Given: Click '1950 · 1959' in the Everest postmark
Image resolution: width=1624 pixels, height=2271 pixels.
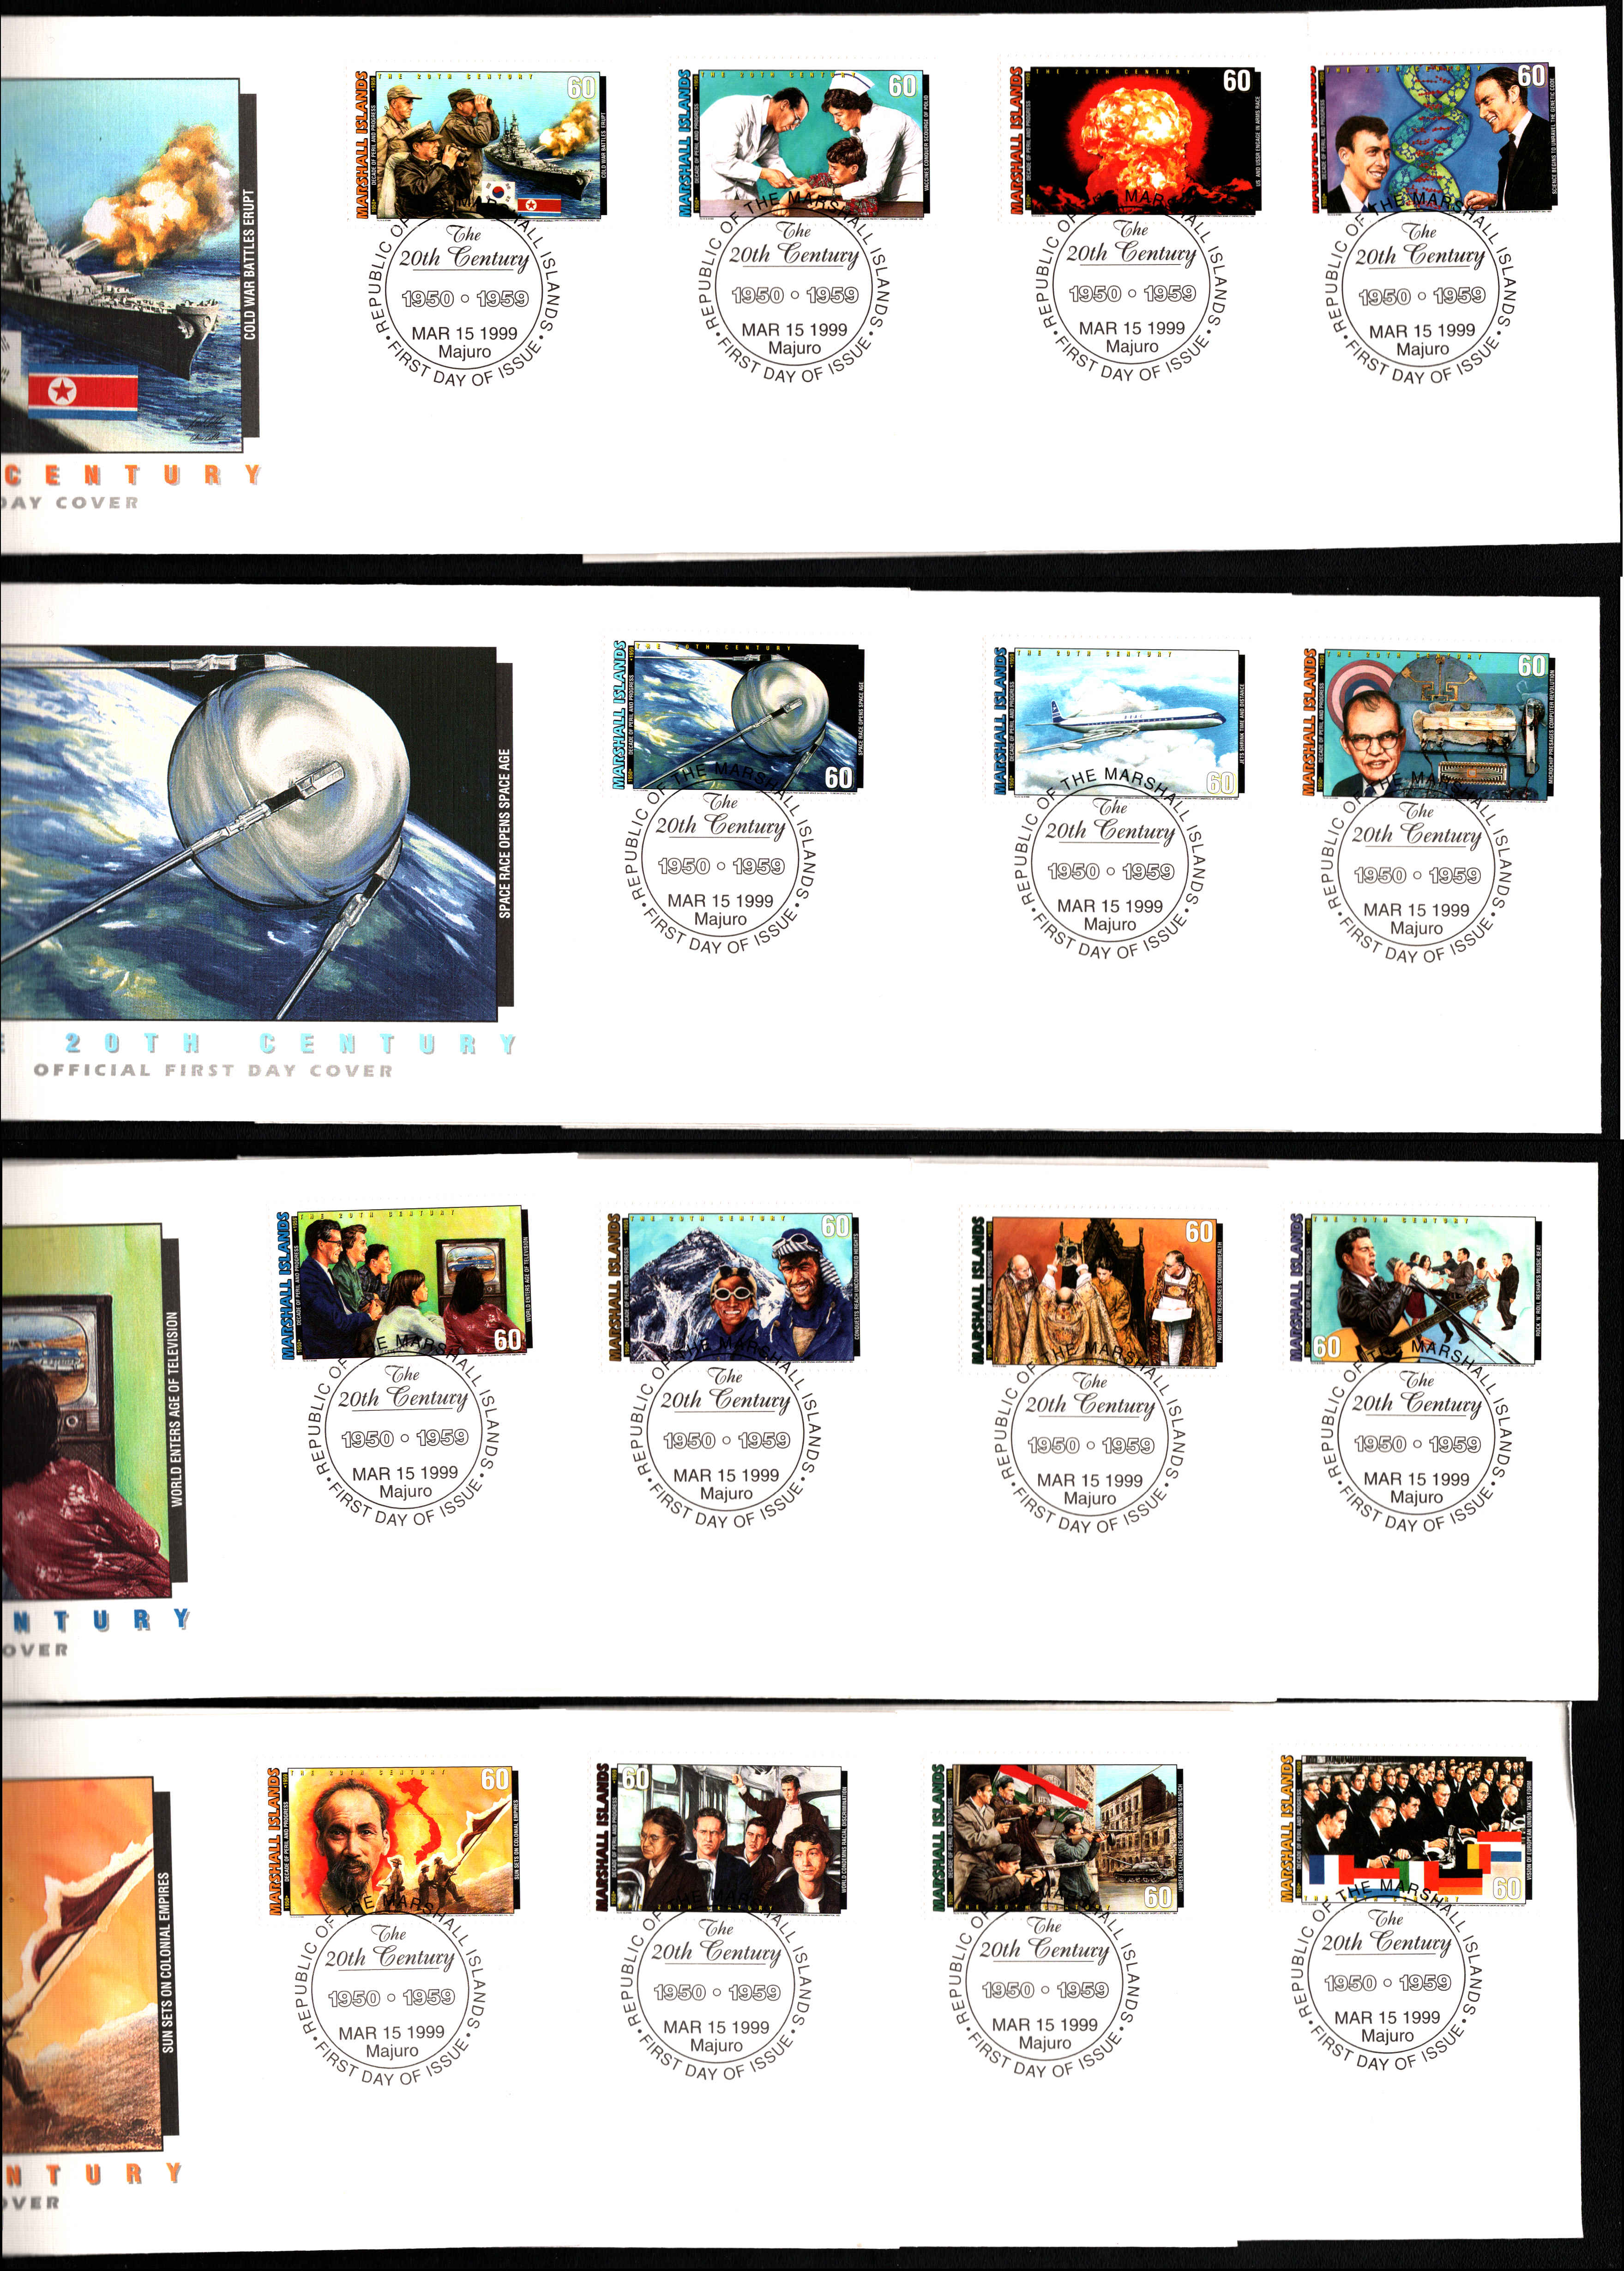Looking at the screenshot, I should pos(726,1440).
